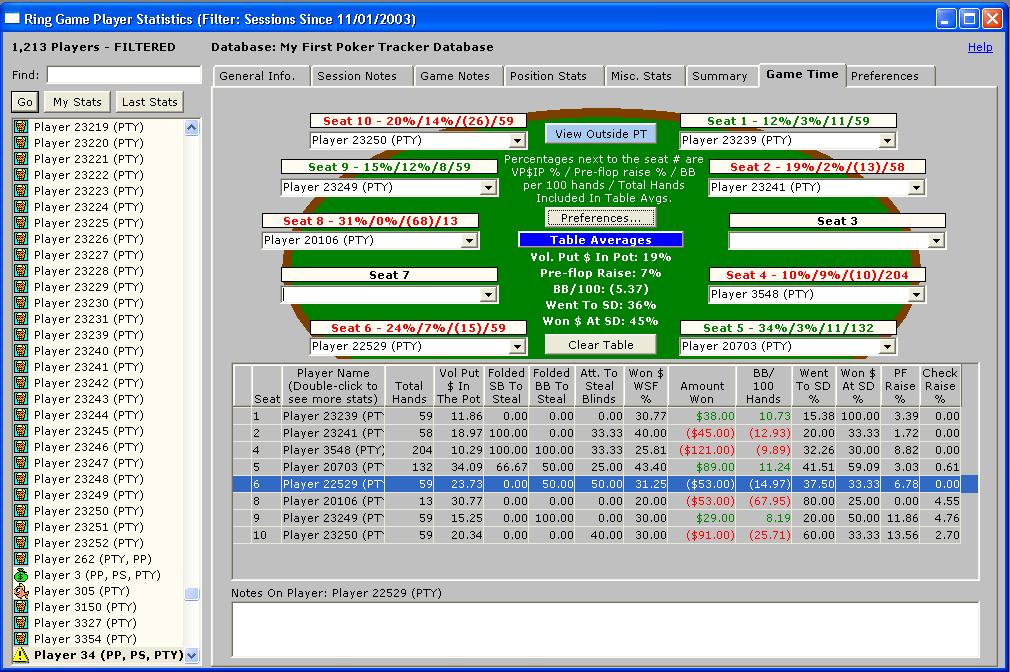Go to the Preferences tab

coord(884,76)
